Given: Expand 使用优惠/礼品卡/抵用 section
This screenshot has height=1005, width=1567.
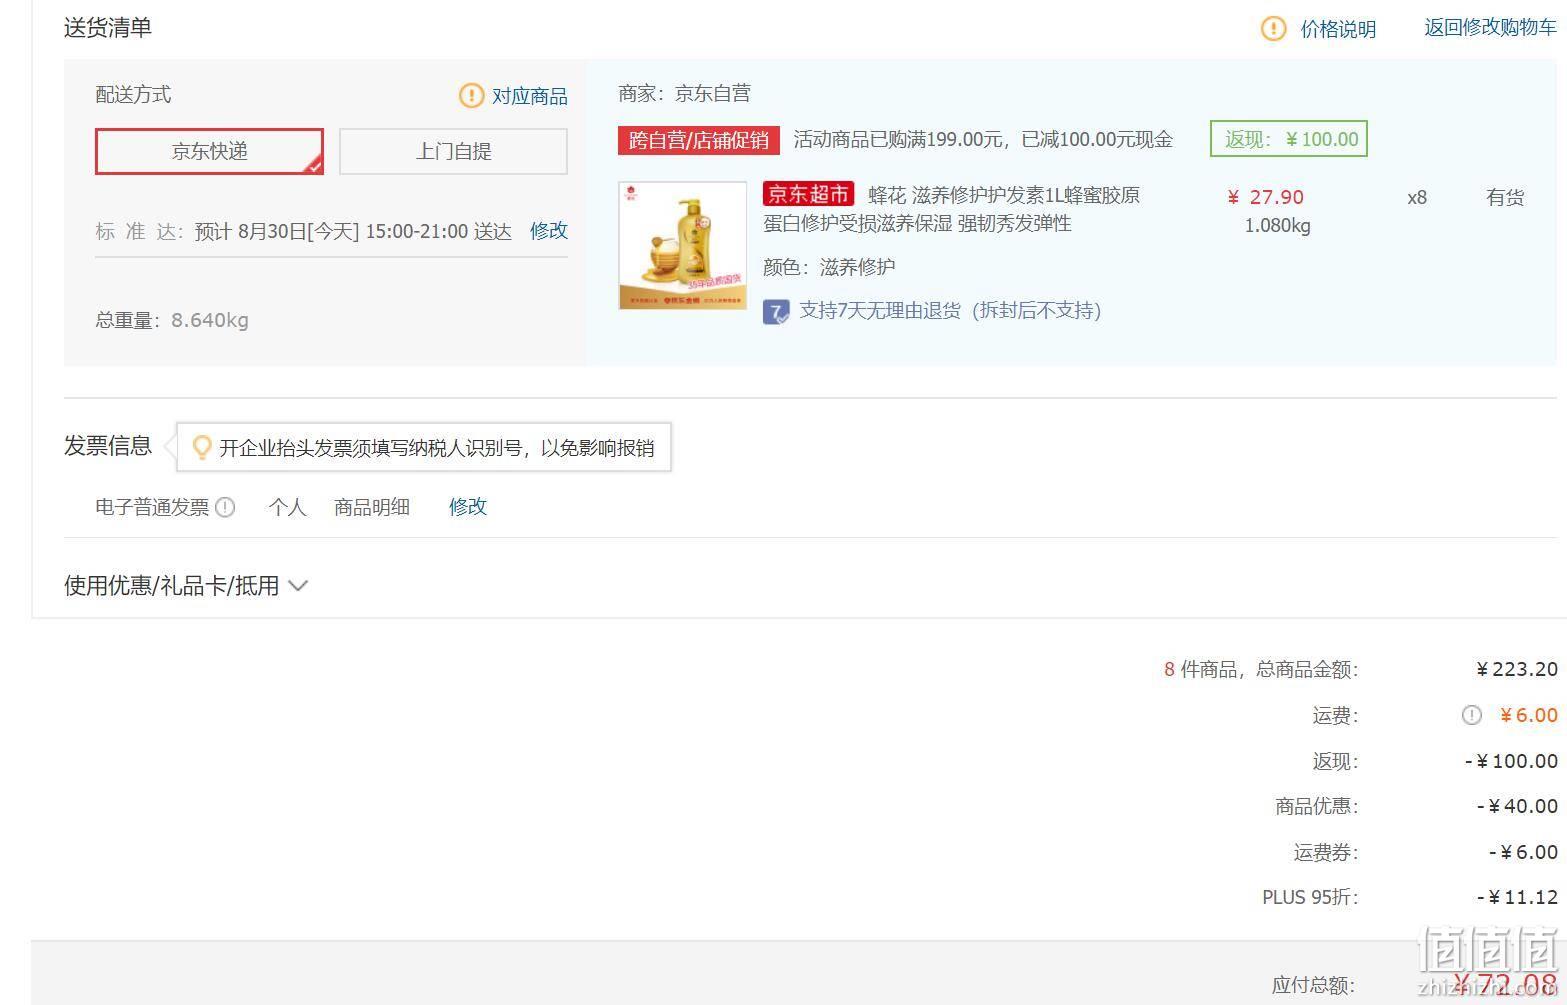Looking at the screenshot, I should click(186, 585).
